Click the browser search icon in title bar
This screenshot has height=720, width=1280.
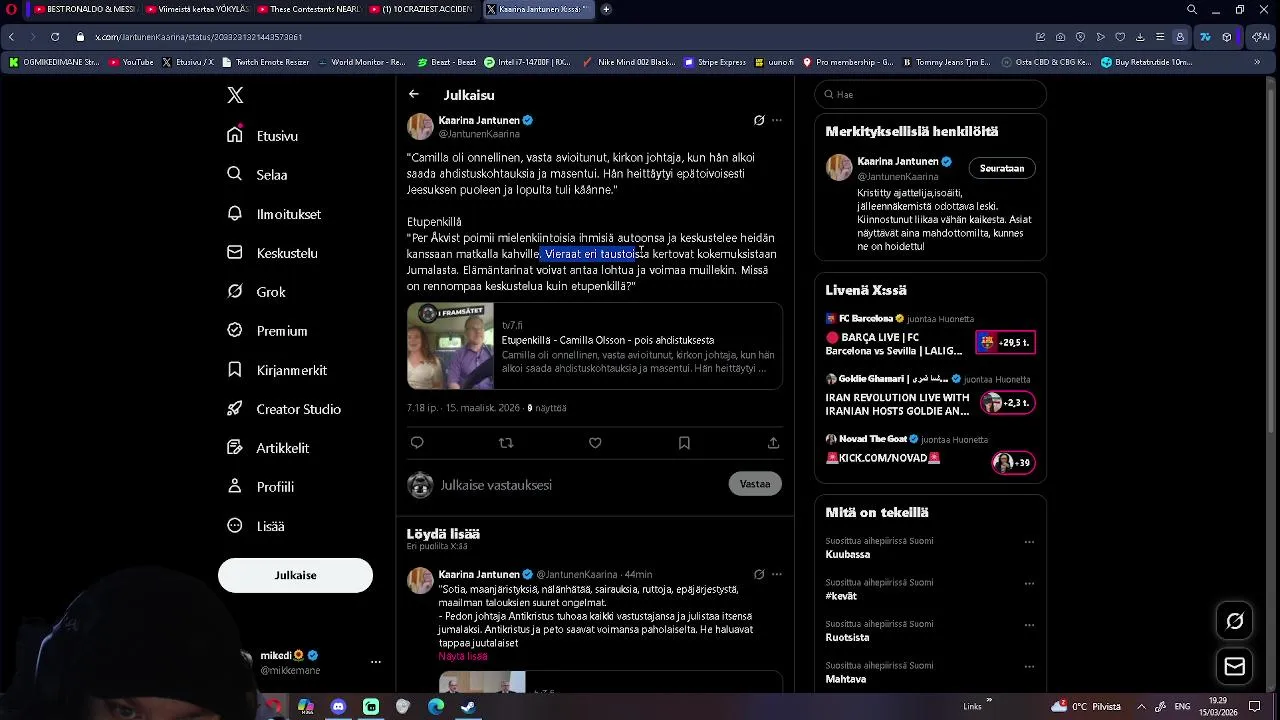(x=1192, y=9)
